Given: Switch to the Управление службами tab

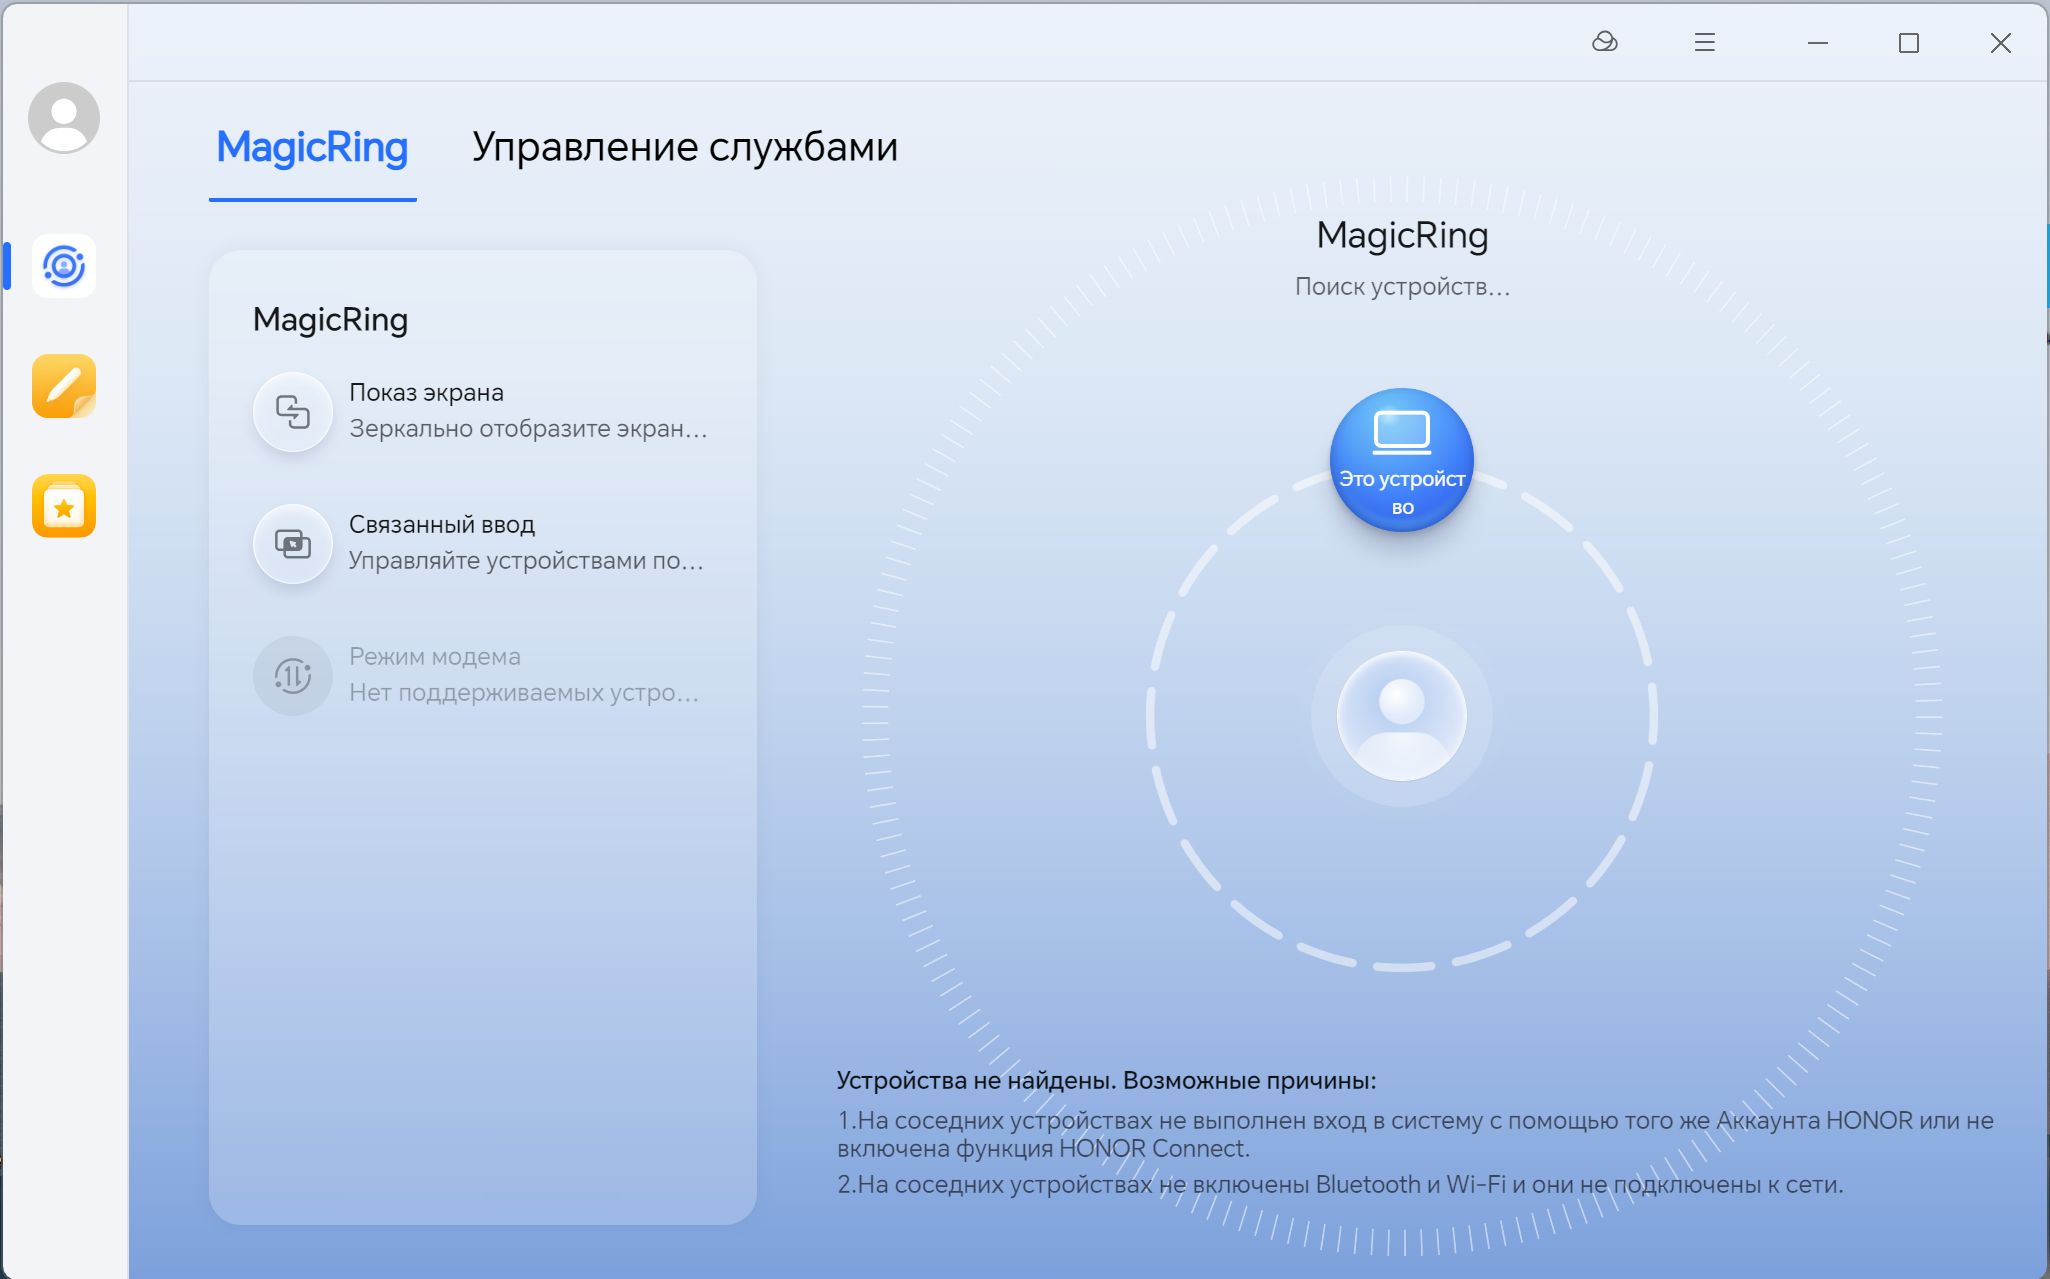Looking at the screenshot, I should point(685,147).
